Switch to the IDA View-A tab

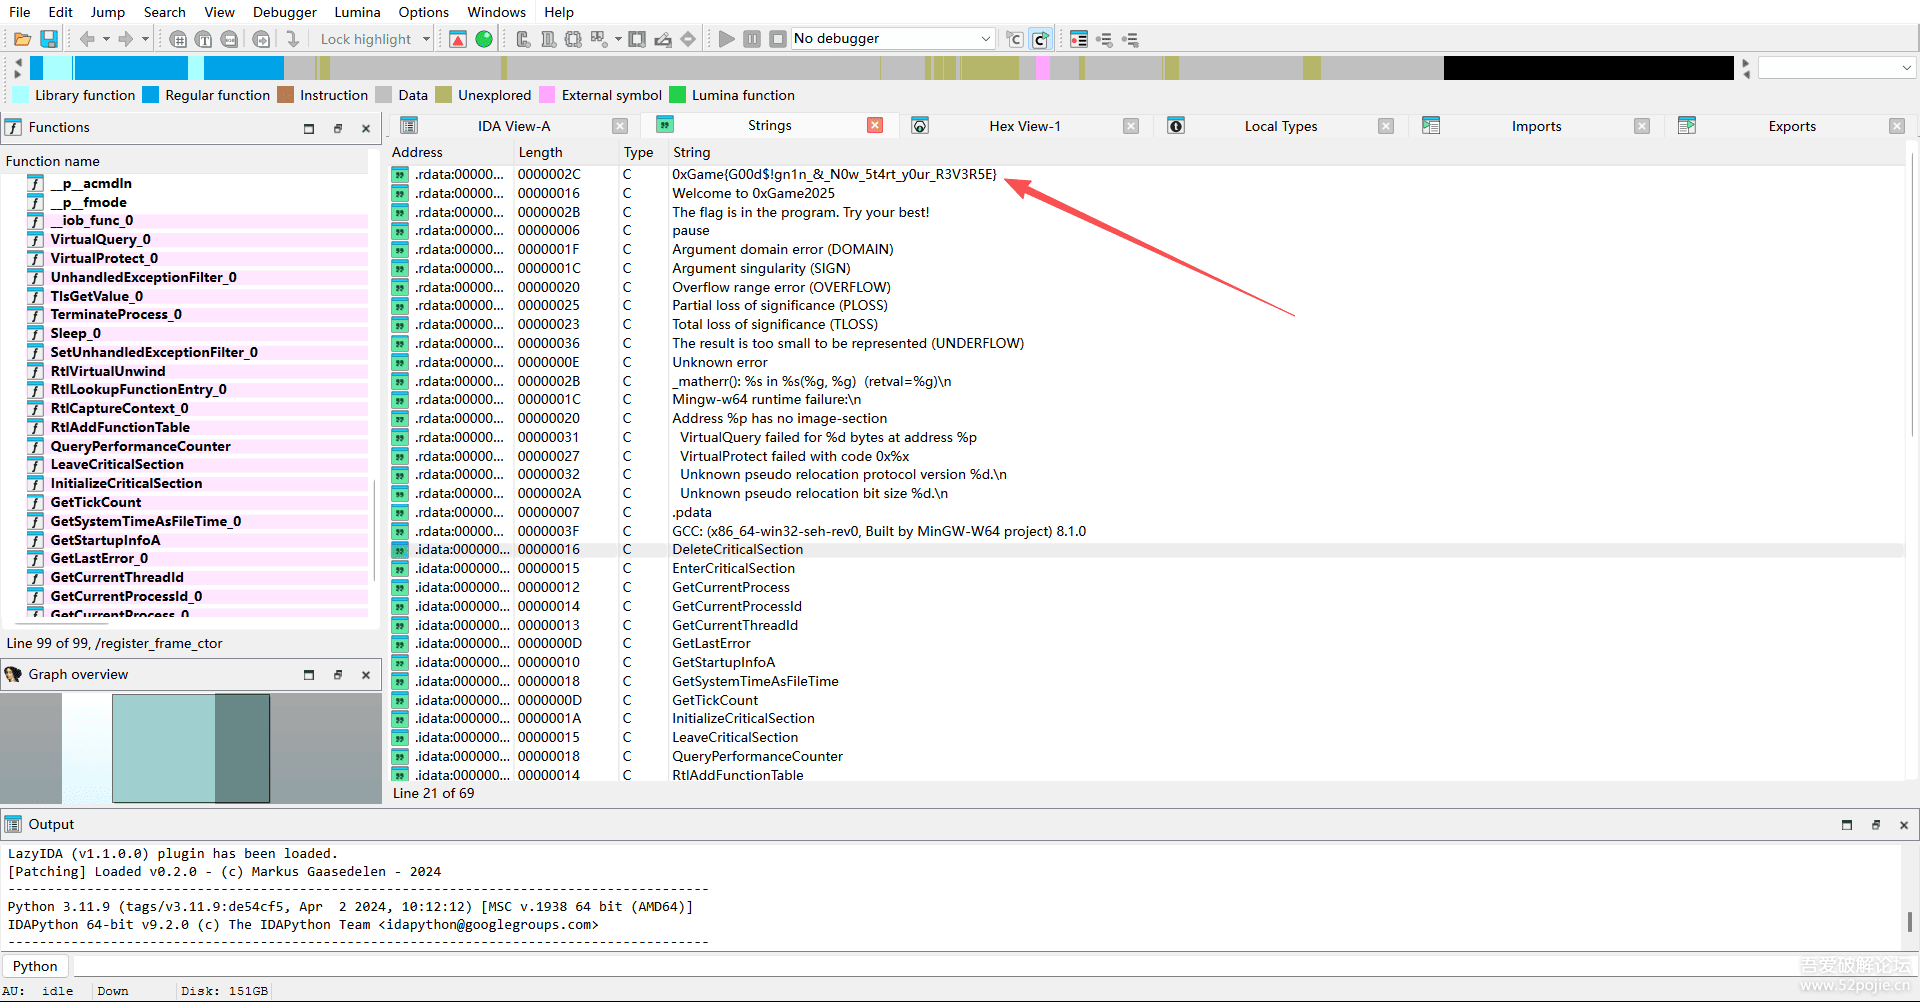(513, 126)
